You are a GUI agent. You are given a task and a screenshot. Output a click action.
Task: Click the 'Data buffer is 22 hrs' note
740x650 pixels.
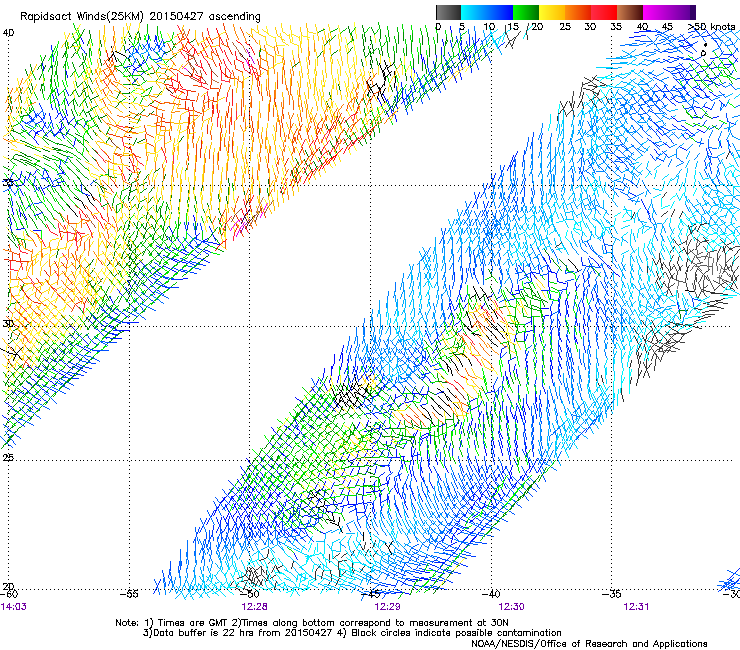pyautogui.click(x=352, y=633)
